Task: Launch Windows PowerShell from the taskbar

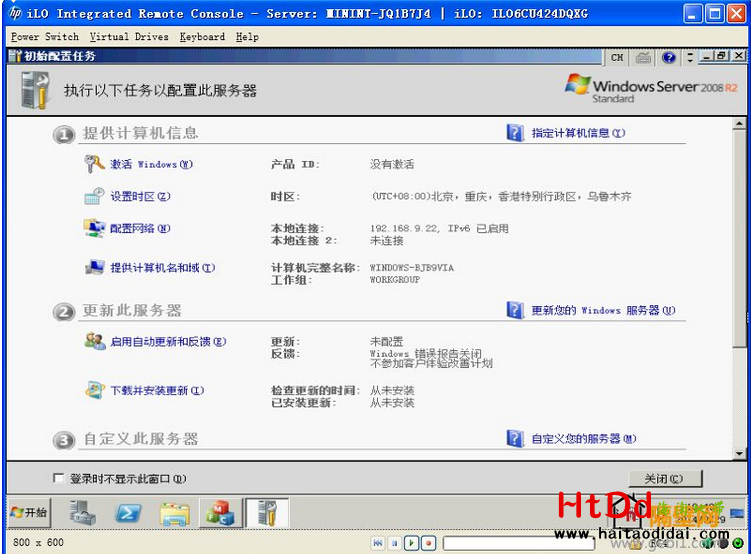Action: pyautogui.click(x=128, y=513)
